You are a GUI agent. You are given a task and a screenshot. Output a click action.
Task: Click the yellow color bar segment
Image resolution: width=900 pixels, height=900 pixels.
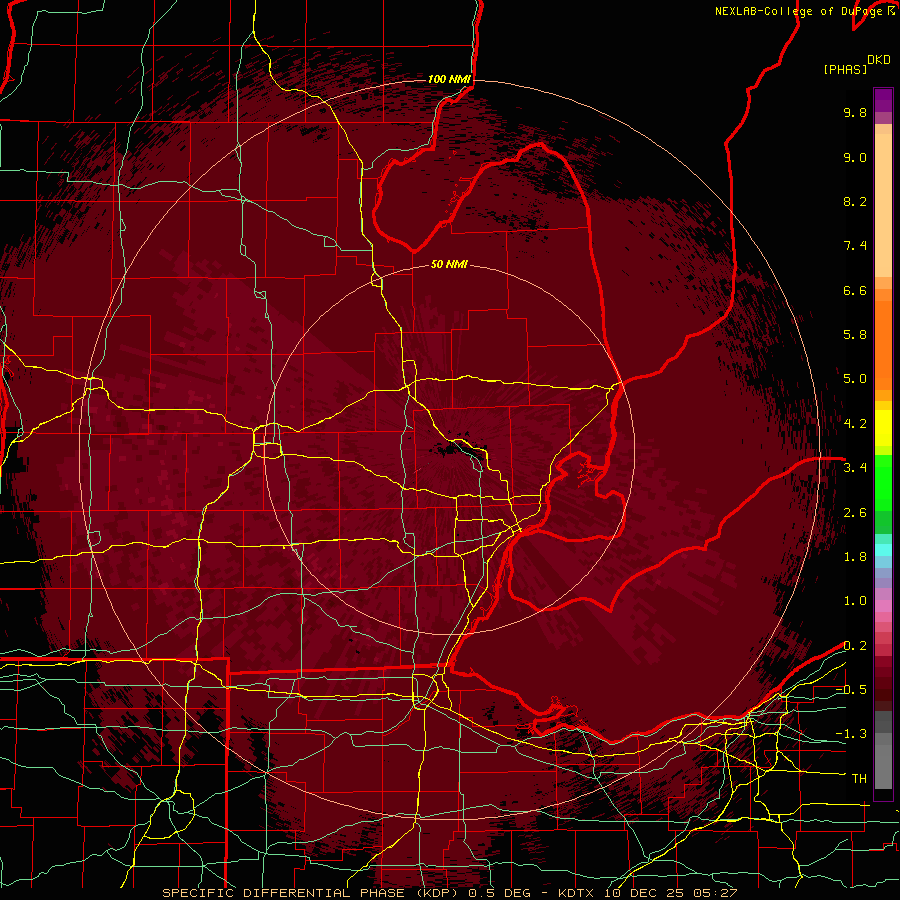[x=883, y=428]
